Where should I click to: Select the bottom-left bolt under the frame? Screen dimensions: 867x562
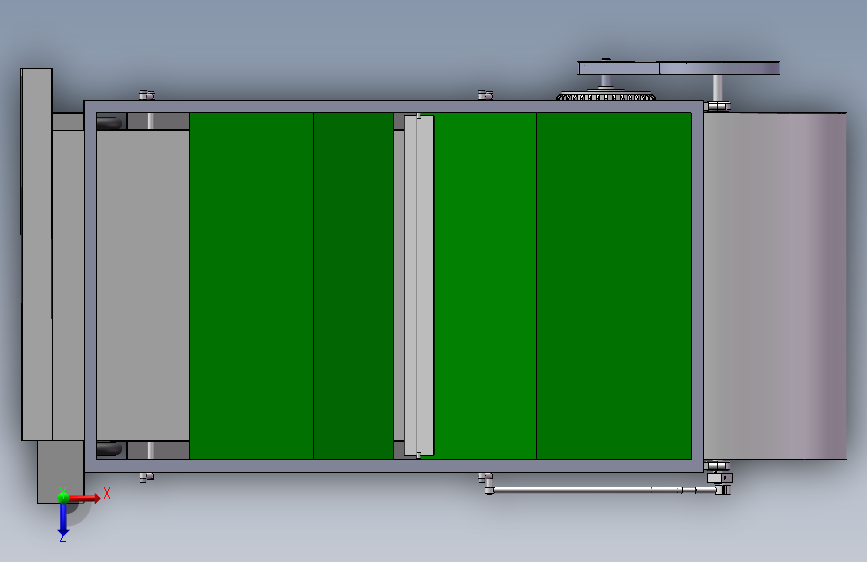point(147,477)
